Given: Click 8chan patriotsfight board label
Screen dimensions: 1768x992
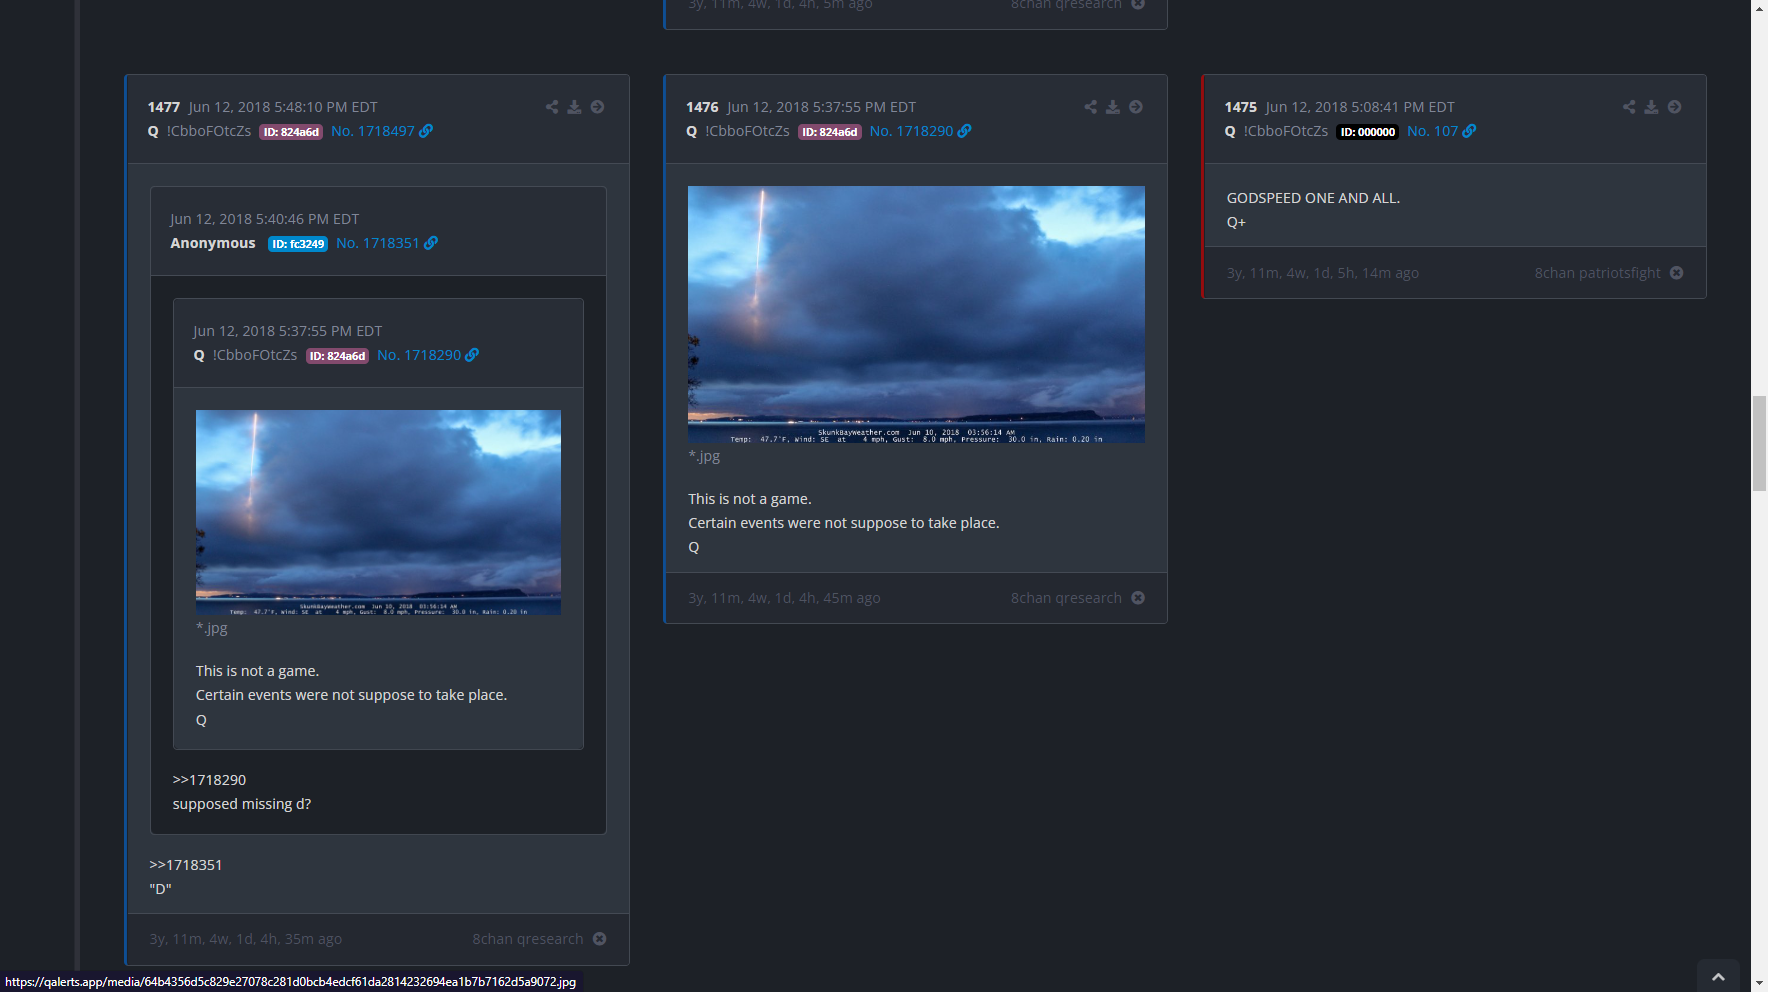Looking at the screenshot, I should point(1597,273).
